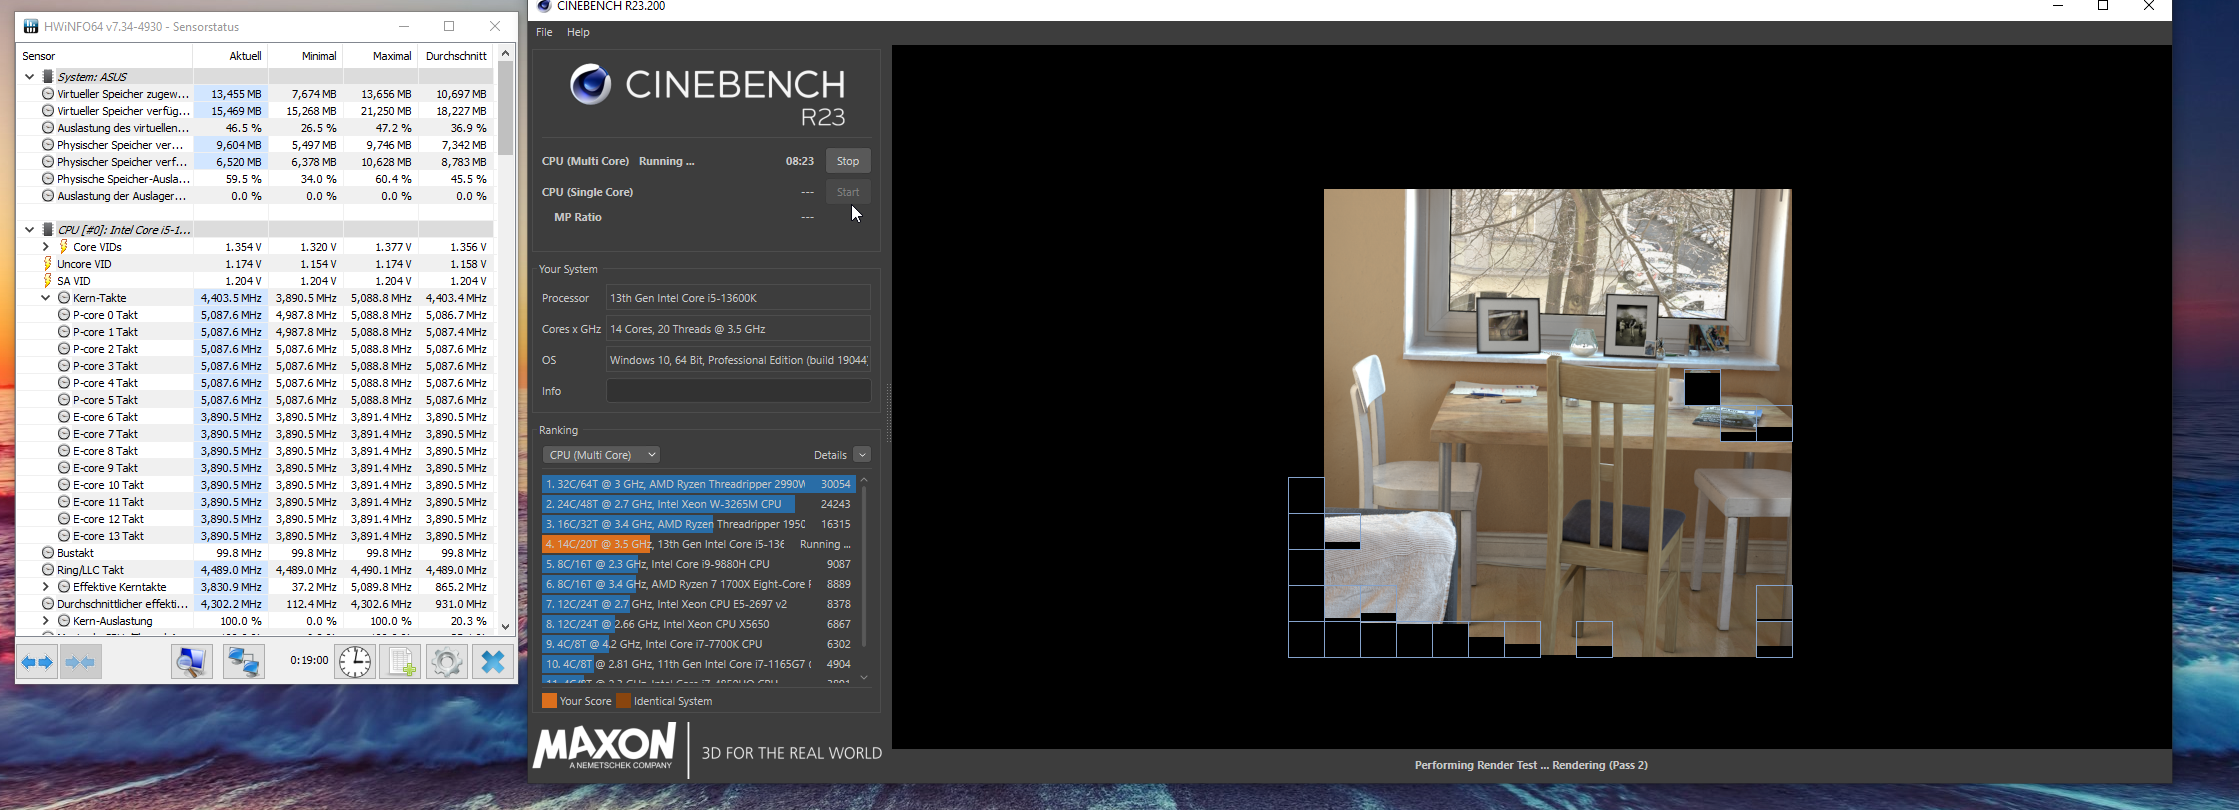This screenshot has height=810, width=2239.
Task: Select the SA VID row
Action: click(x=255, y=281)
